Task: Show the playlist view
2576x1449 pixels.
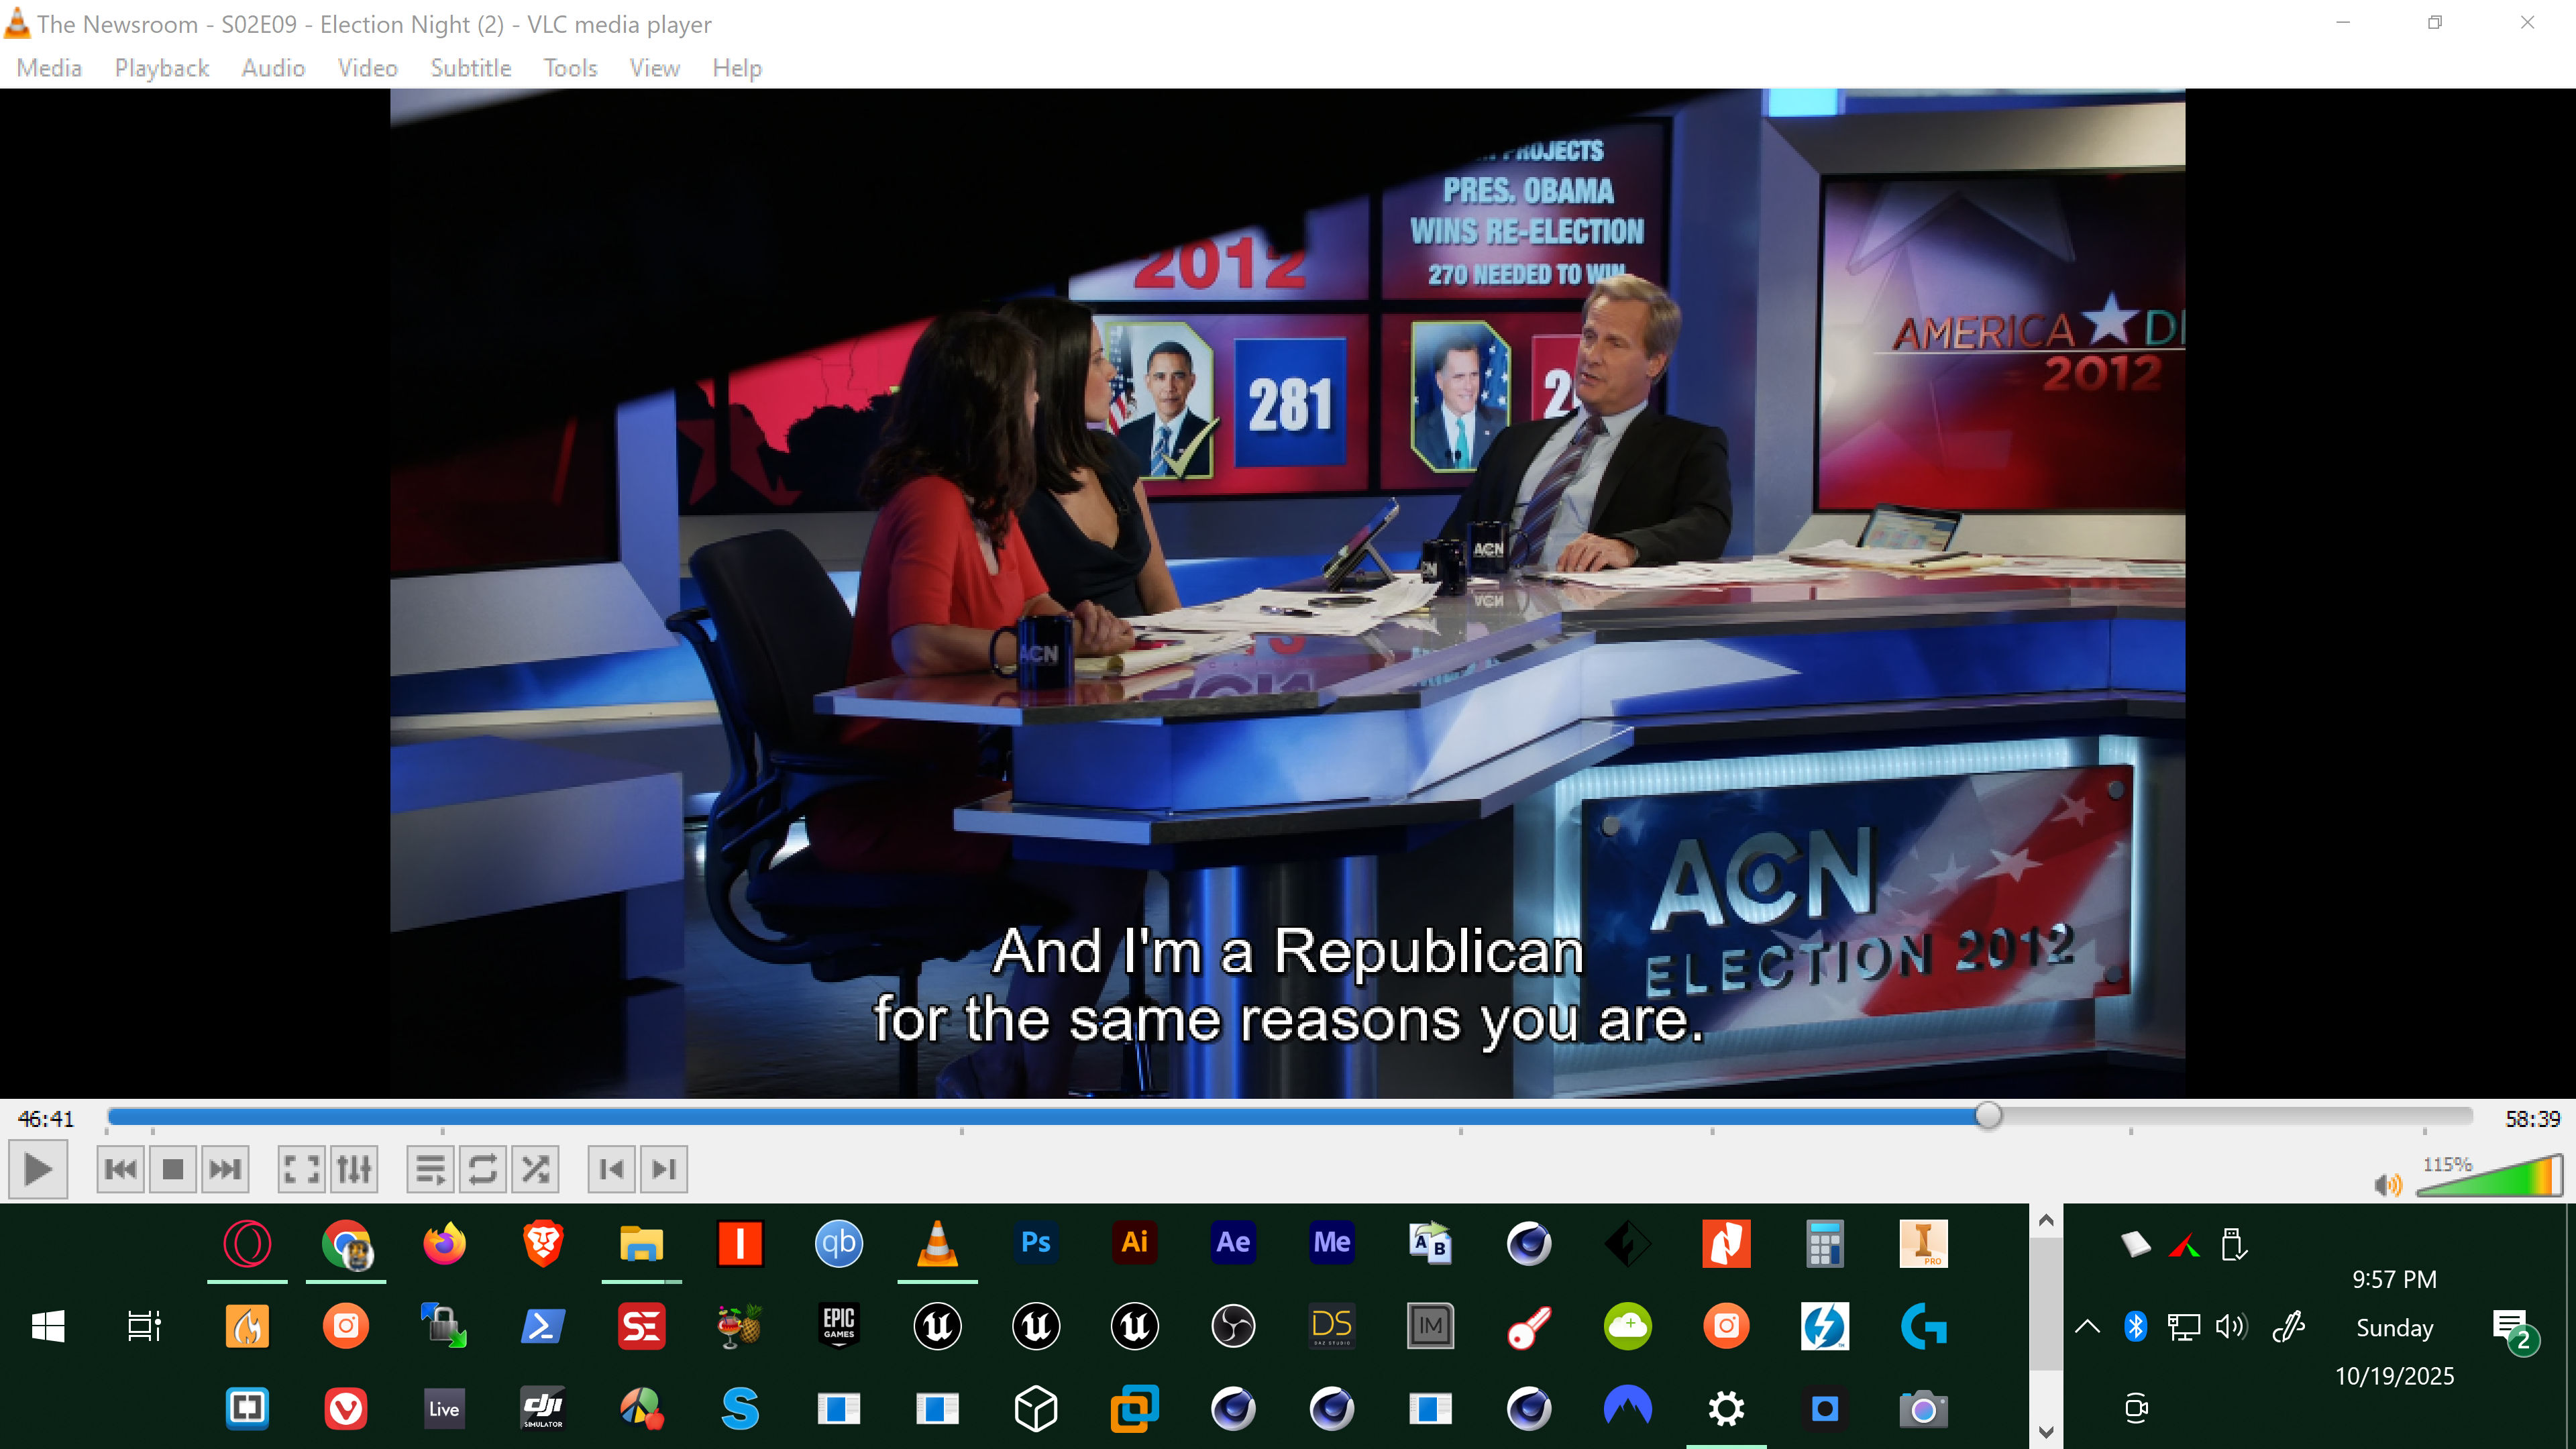Action: click(x=431, y=1169)
